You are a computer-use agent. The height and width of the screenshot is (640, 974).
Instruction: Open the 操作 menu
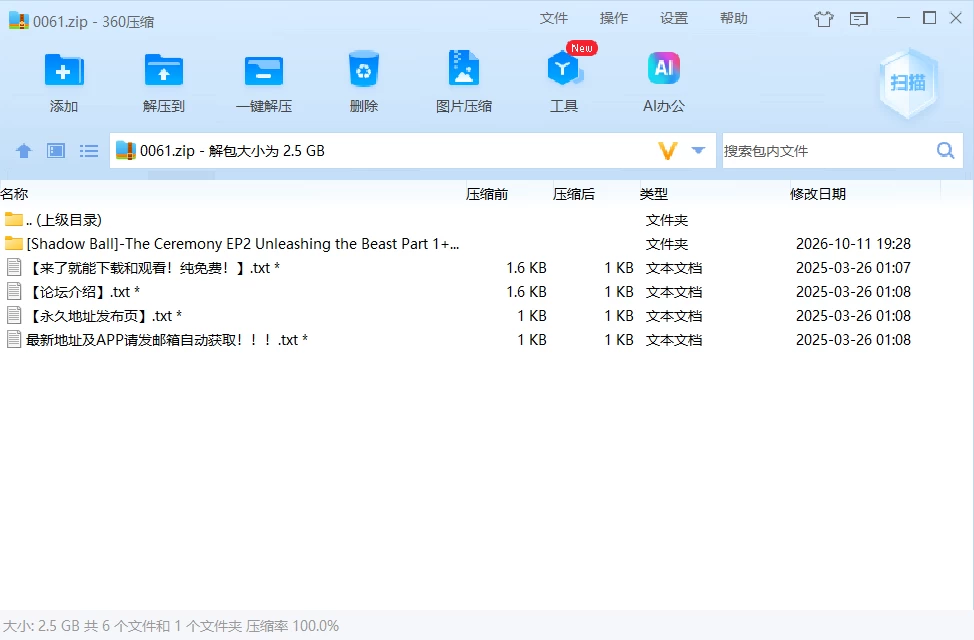614,18
